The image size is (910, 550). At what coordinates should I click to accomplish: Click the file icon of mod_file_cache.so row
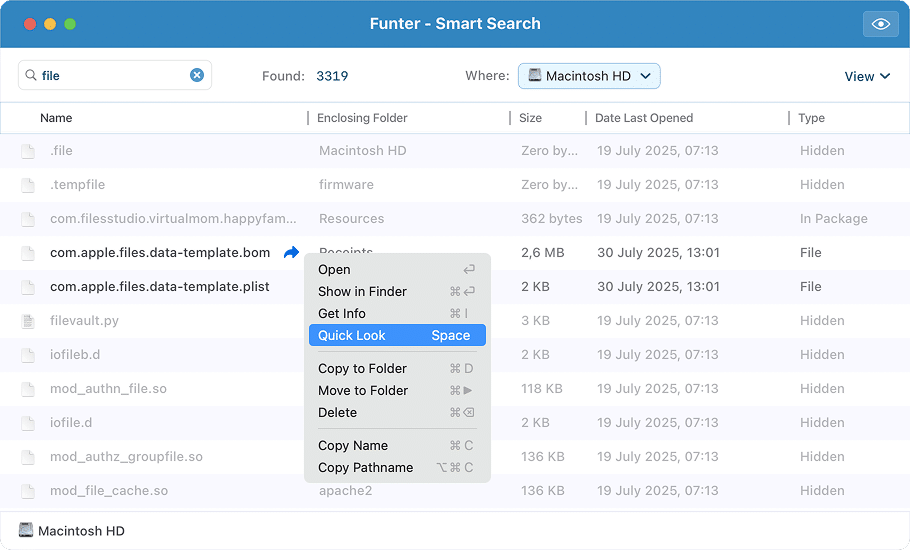[x=27, y=491]
